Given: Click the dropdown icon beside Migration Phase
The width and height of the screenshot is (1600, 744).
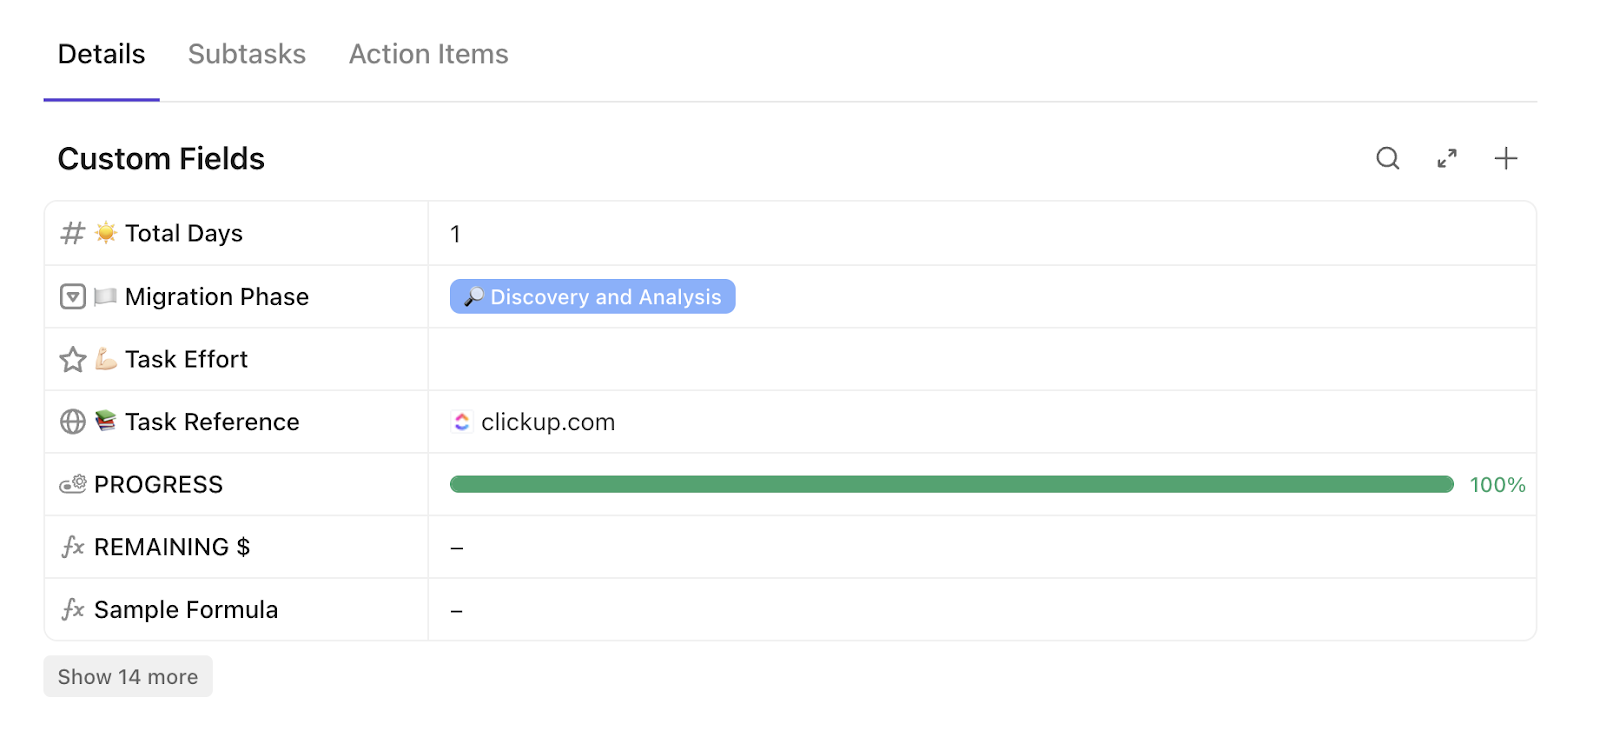Looking at the screenshot, I should pyautogui.click(x=73, y=297).
